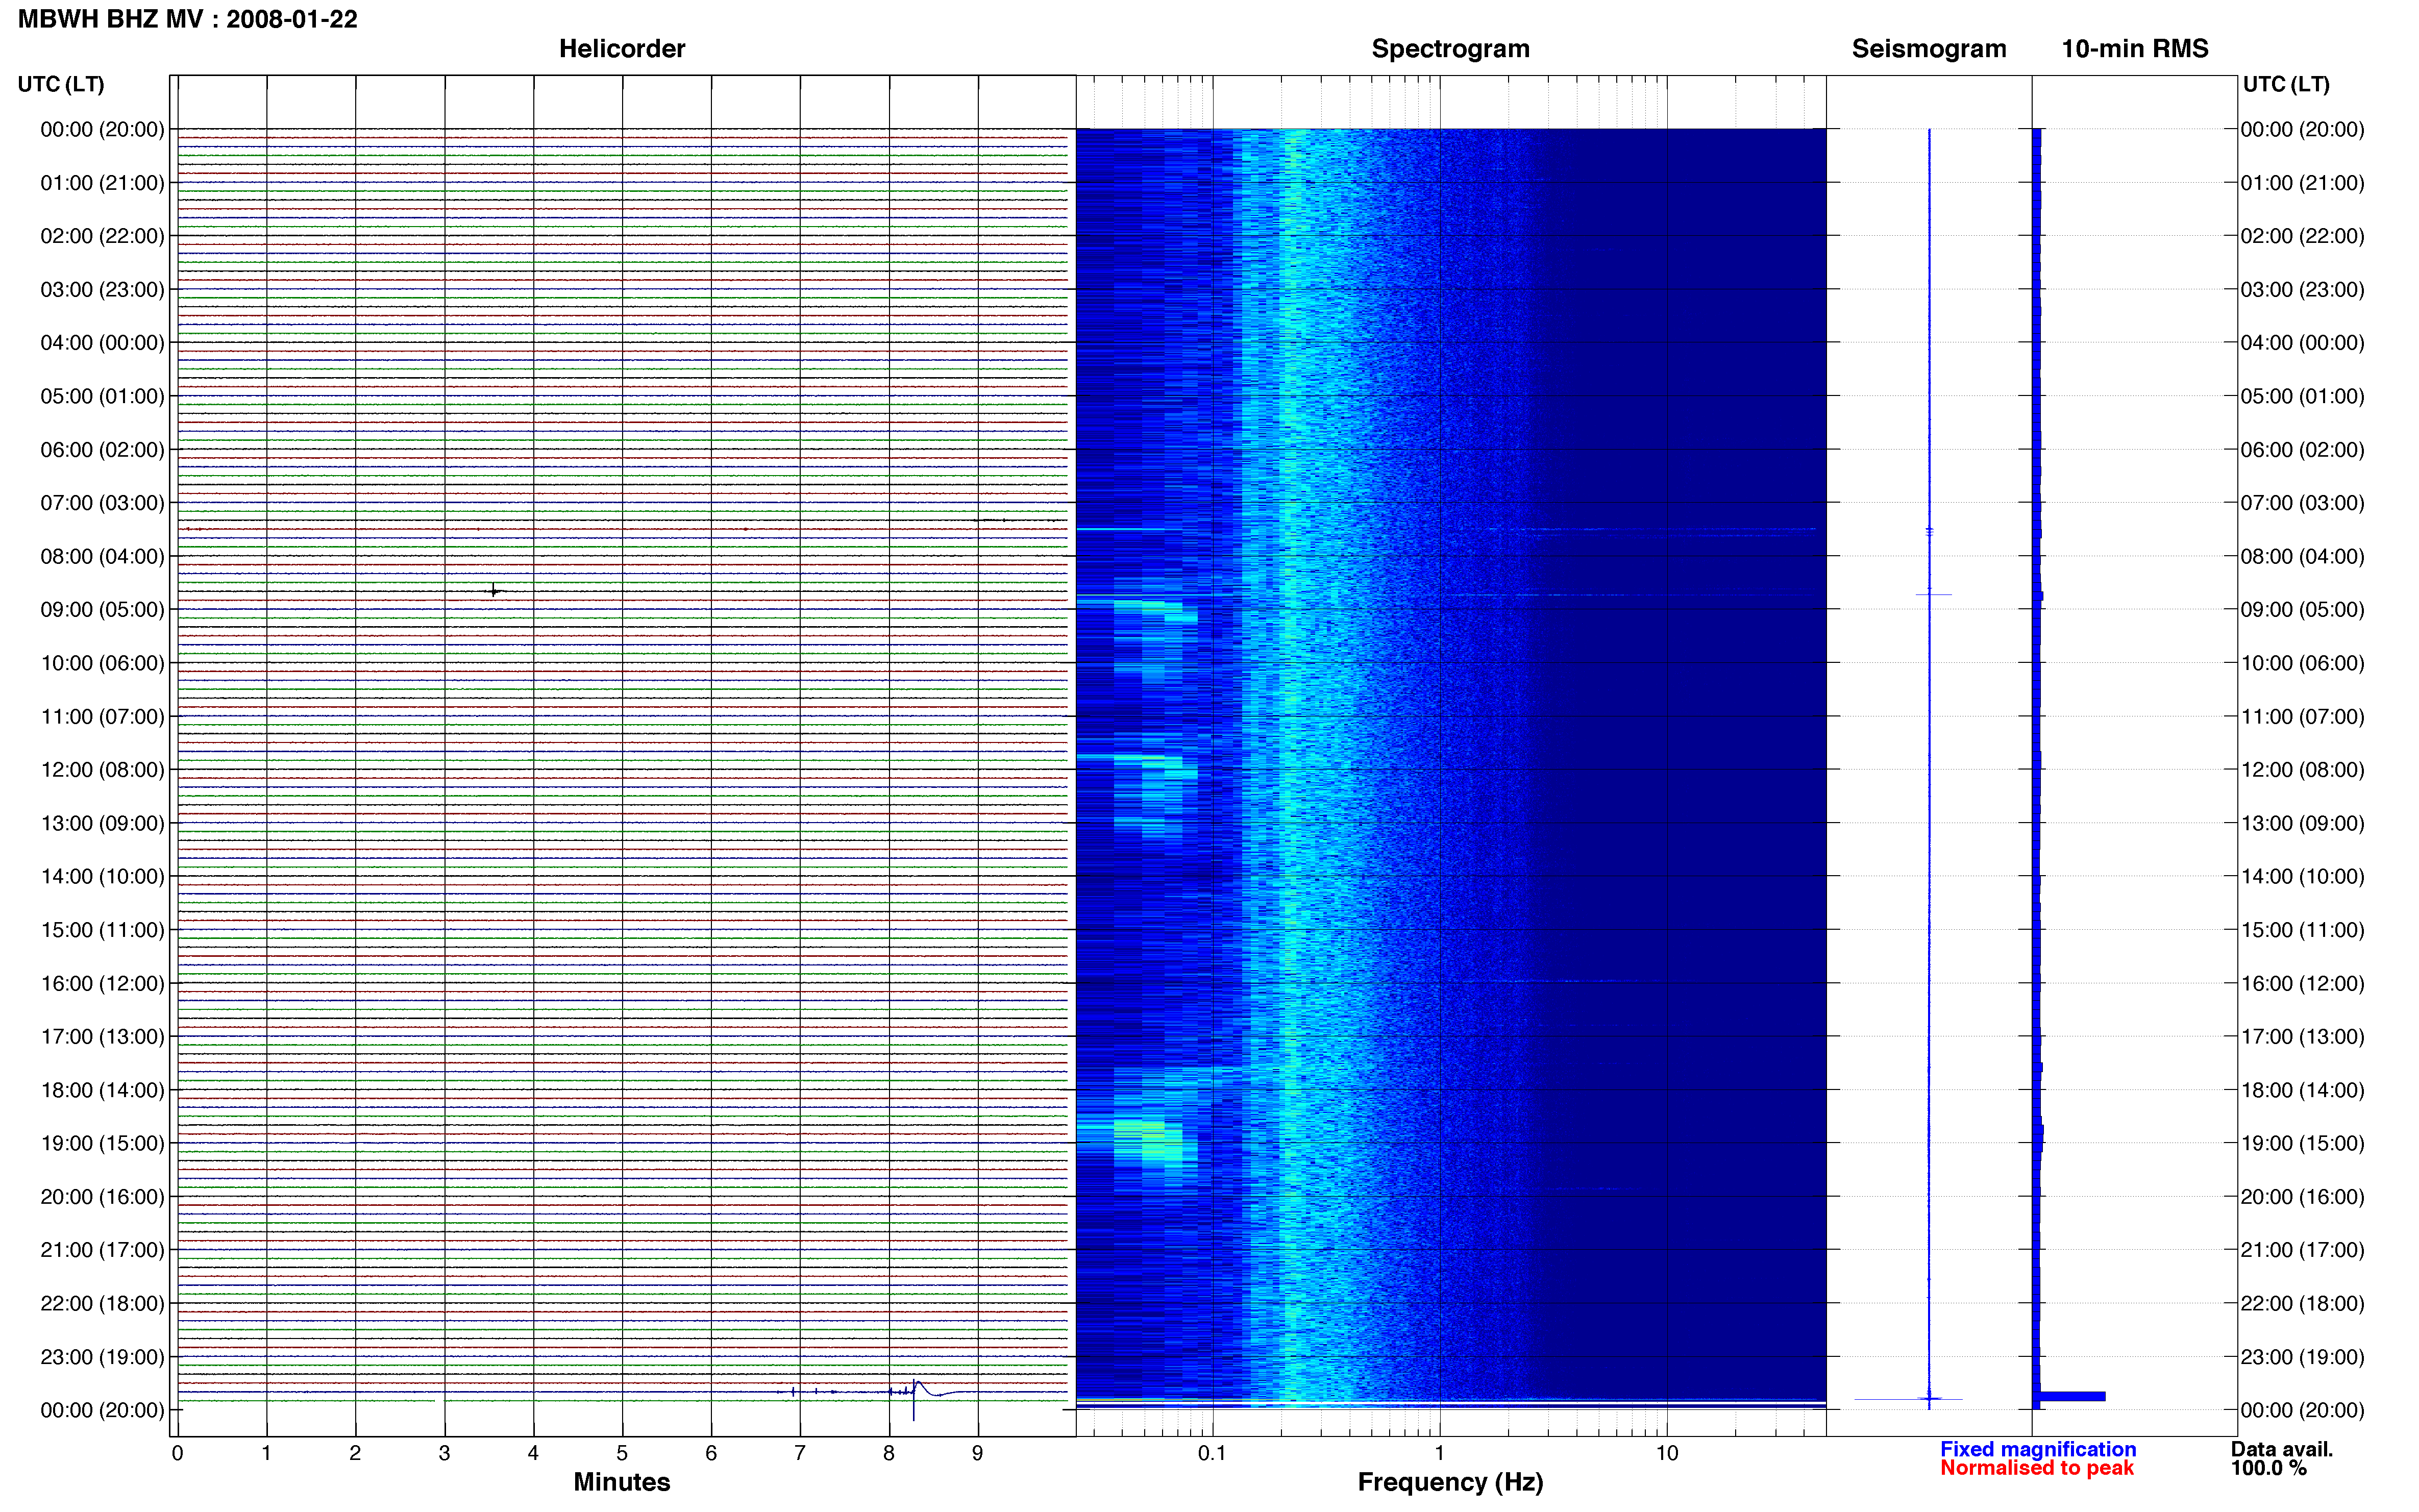2419x1512 pixels.
Task: Click right time label '18:00 (14:00)'
Action: pyautogui.click(x=2302, y=1090)
